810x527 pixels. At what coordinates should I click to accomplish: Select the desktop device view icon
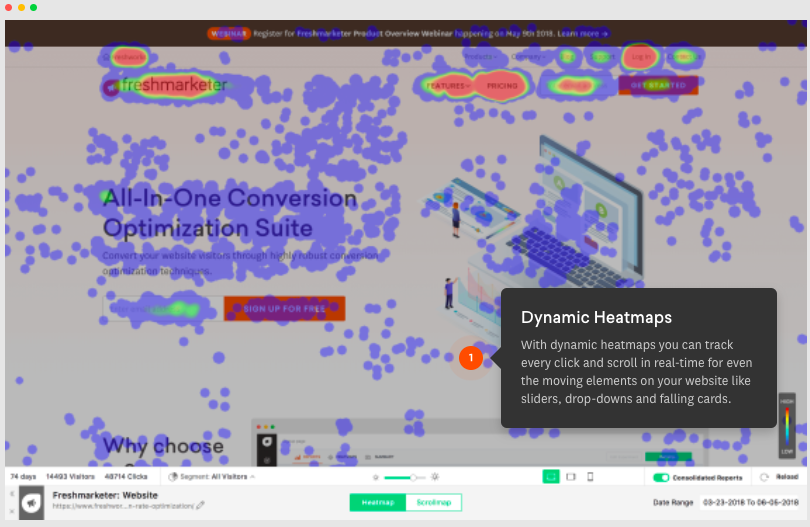click(x=551, y=476)
